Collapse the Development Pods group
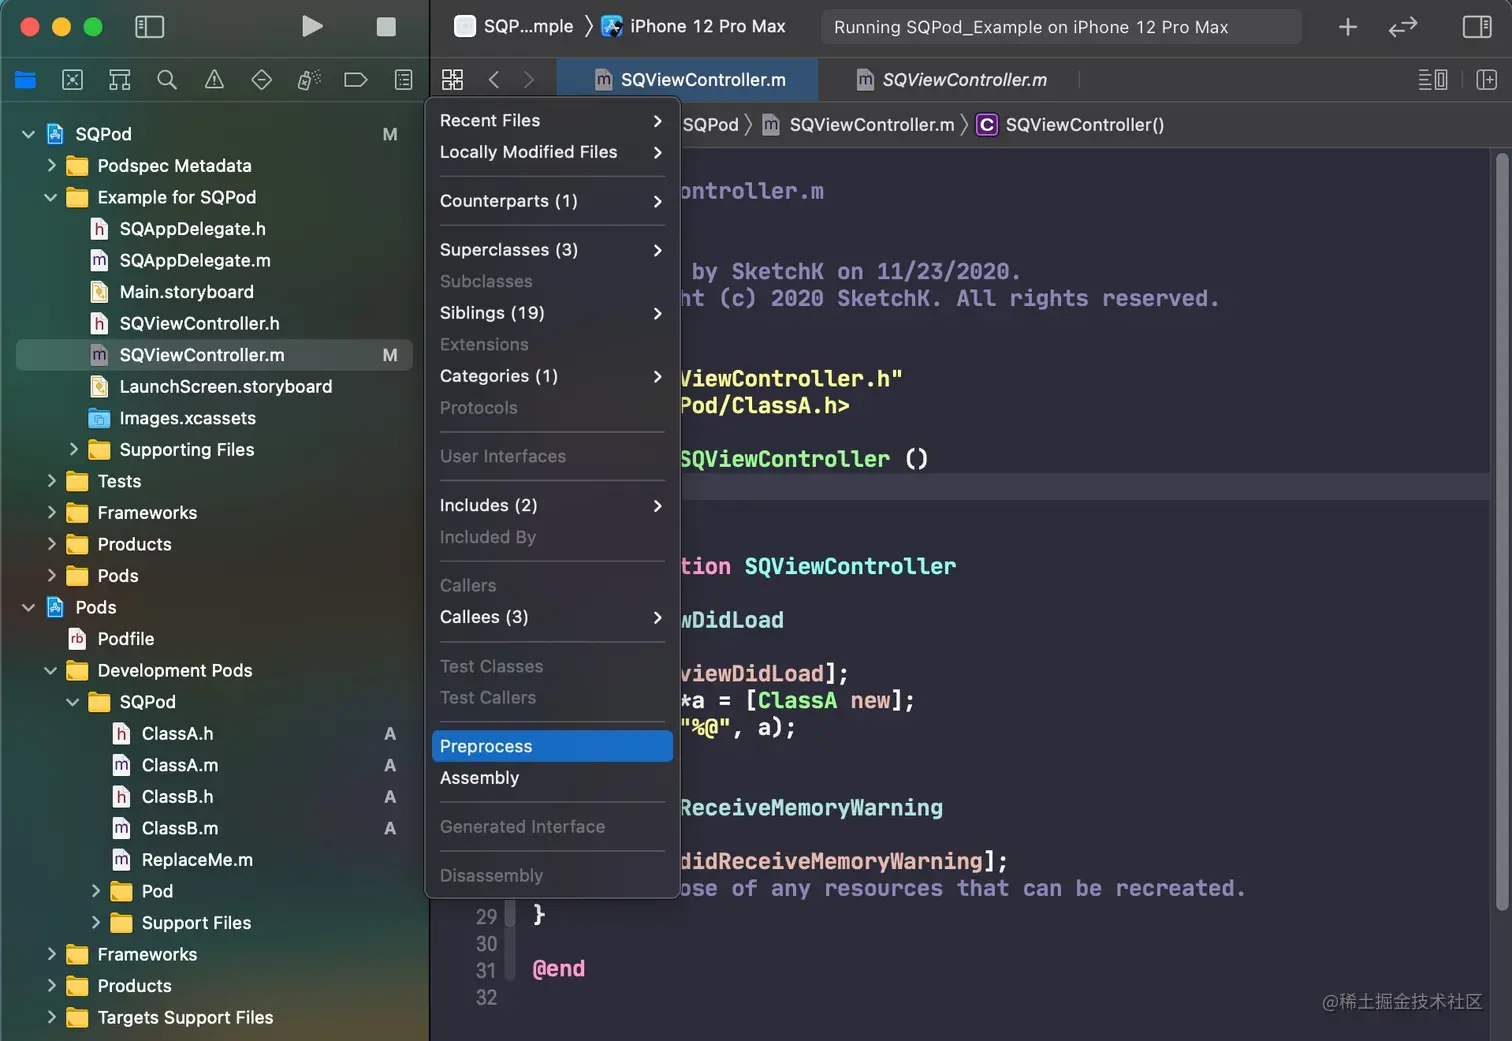Screen dimensions: 1512x1041 point(51,670)
